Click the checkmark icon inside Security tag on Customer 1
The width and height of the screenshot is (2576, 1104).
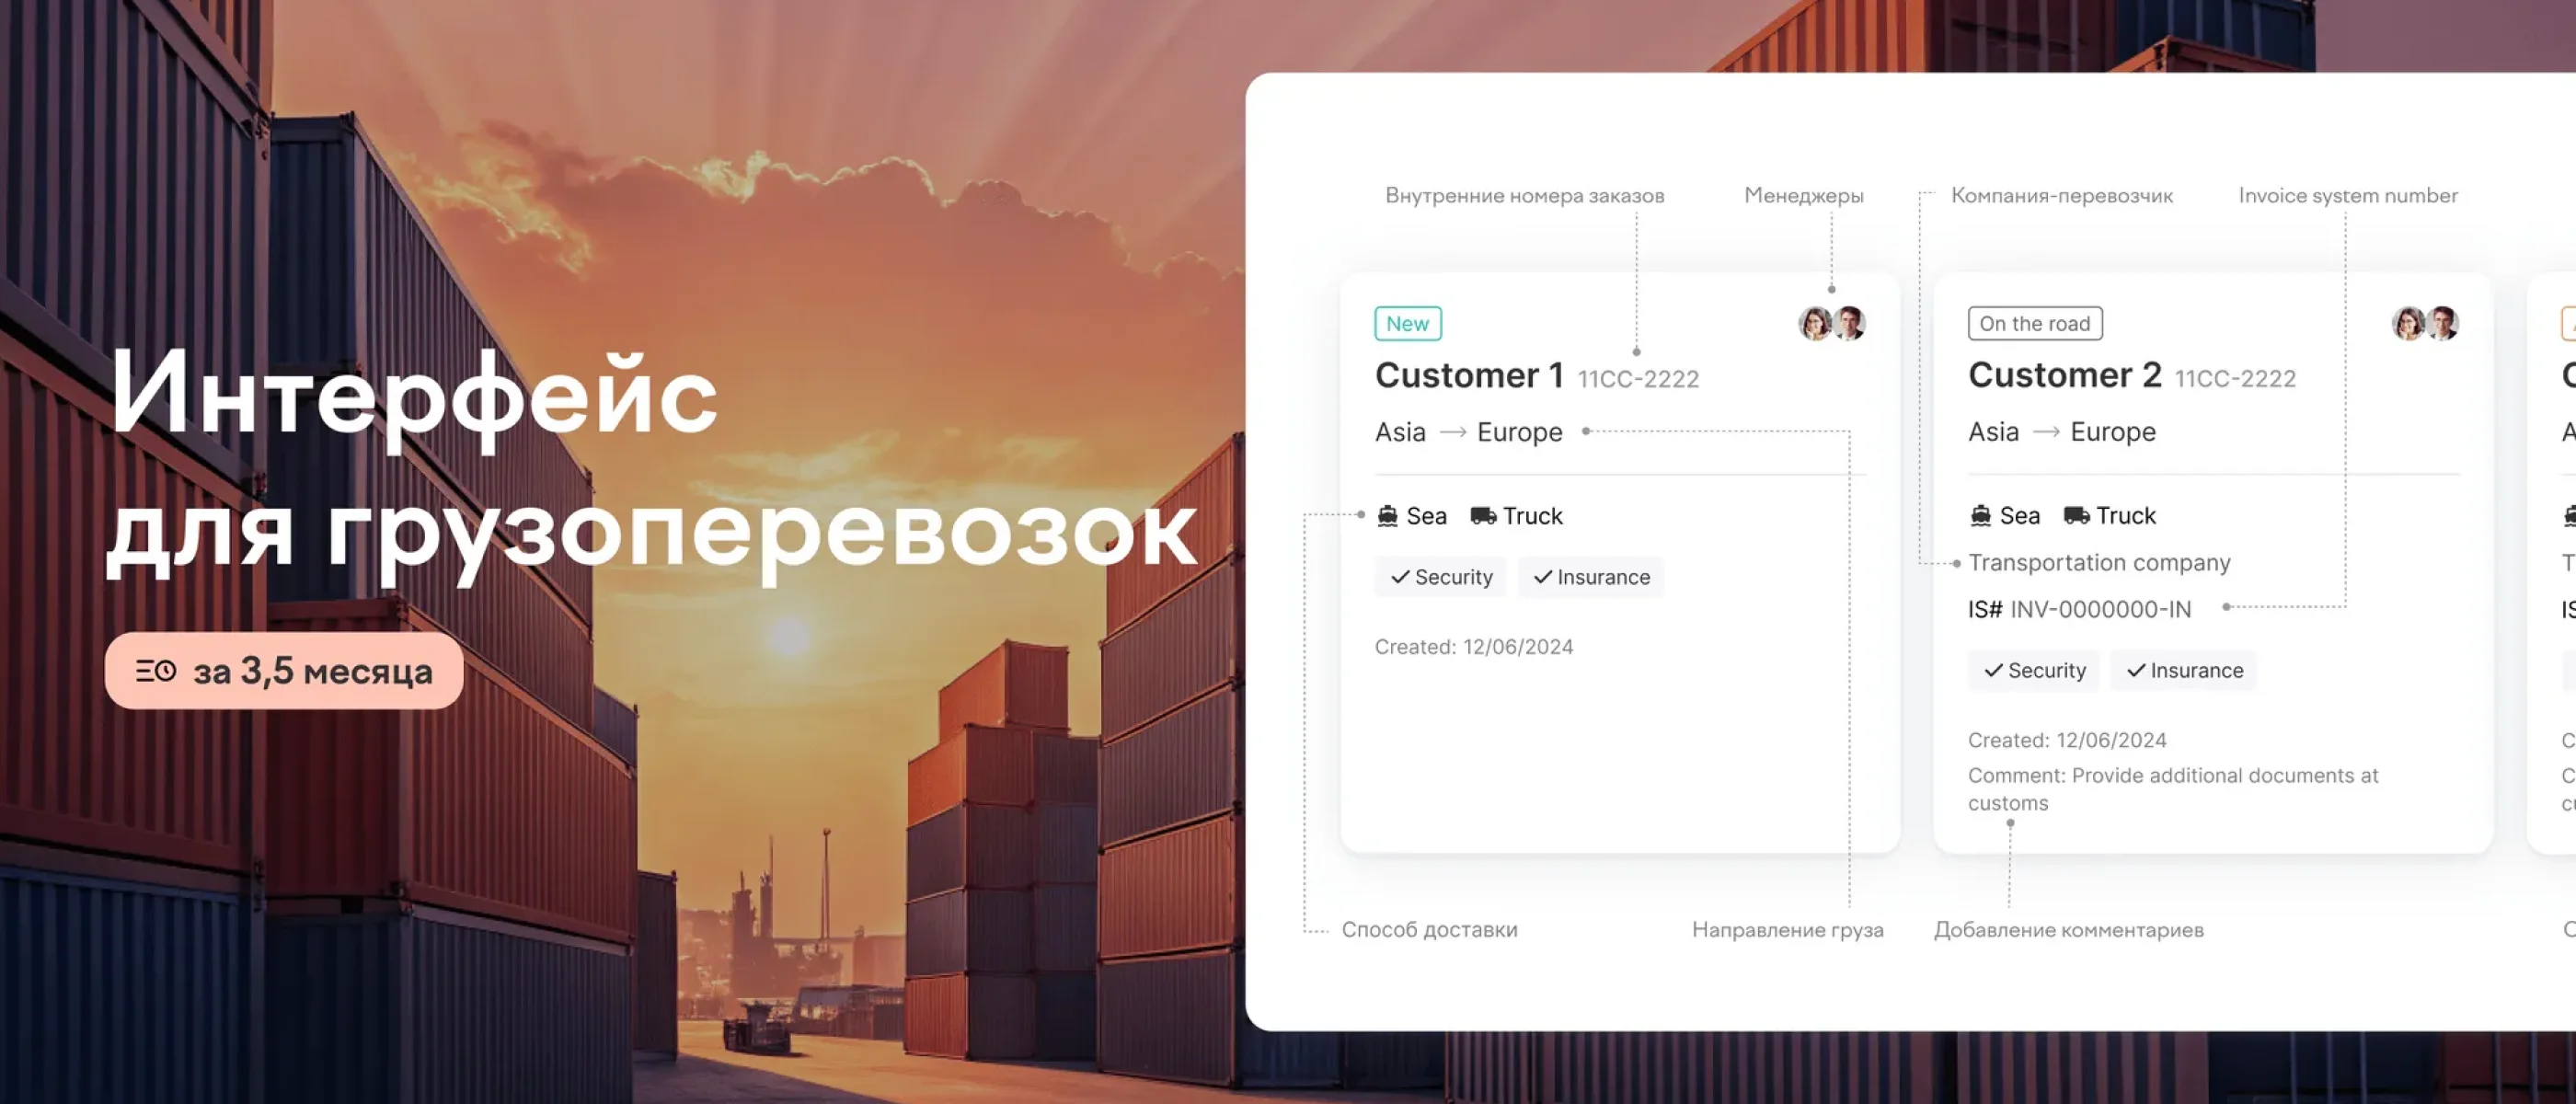1399,577
